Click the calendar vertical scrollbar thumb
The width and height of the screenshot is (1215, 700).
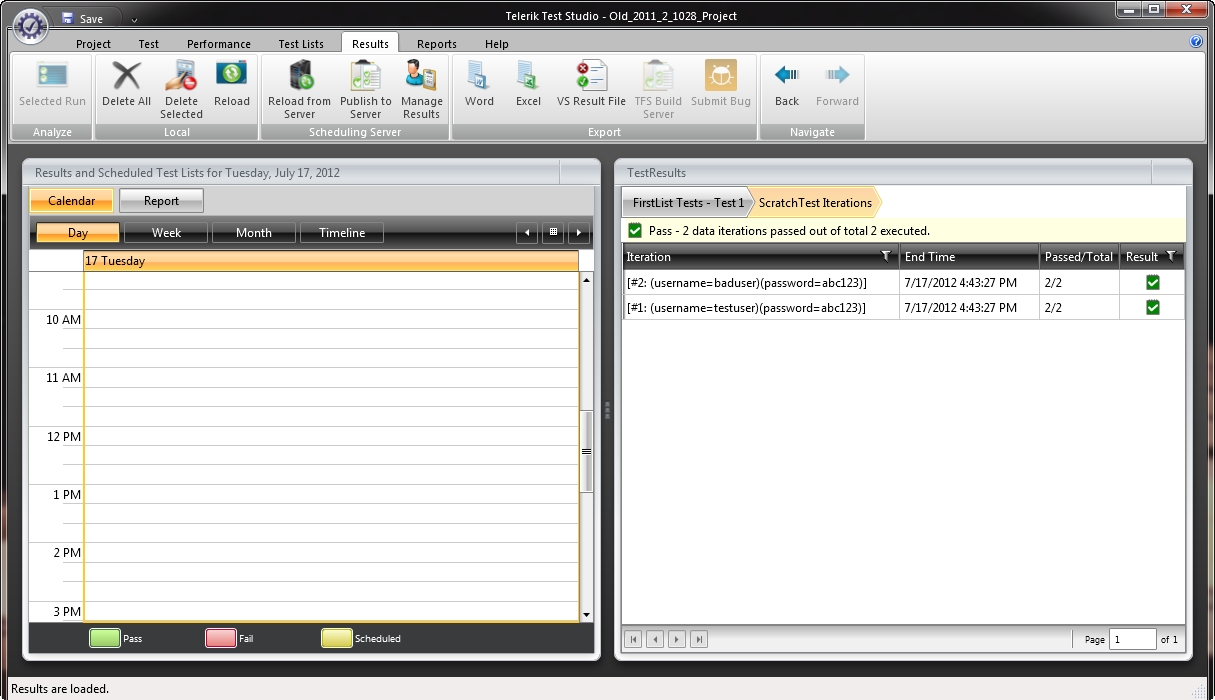click(587, 451)
